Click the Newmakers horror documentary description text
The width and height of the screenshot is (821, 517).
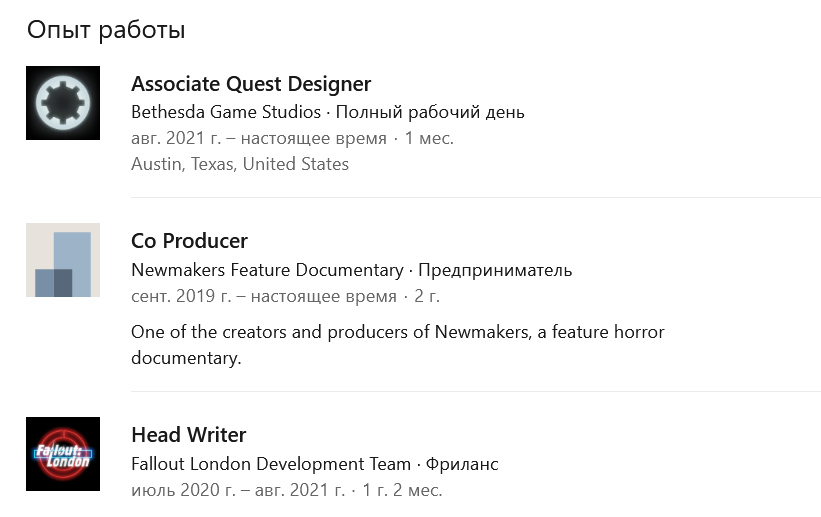[x=397, y=345]
